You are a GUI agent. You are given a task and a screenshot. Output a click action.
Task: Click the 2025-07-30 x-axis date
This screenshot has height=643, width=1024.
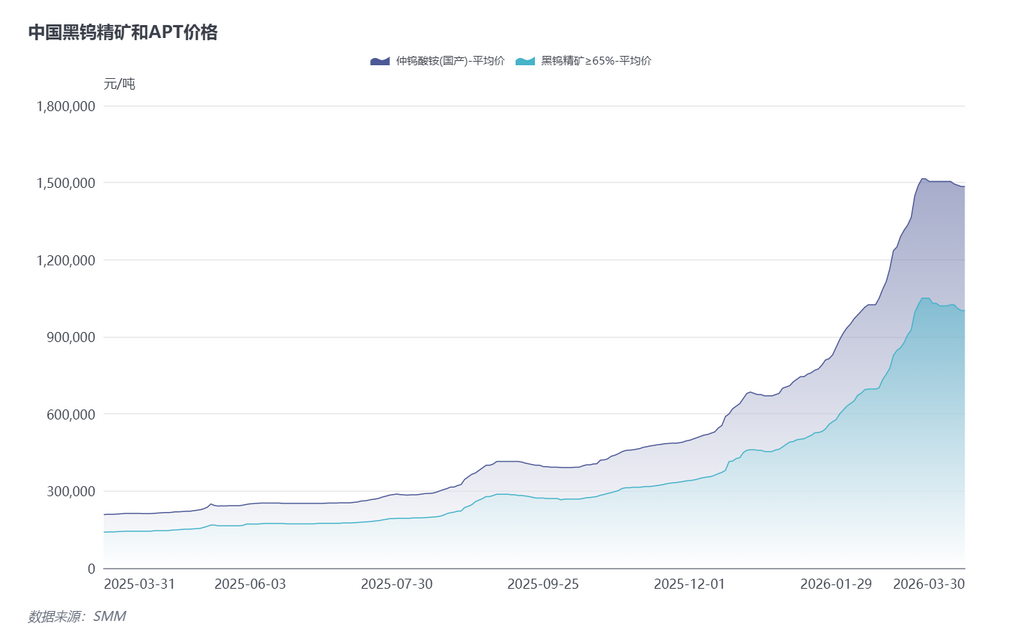tap(396, 584)
